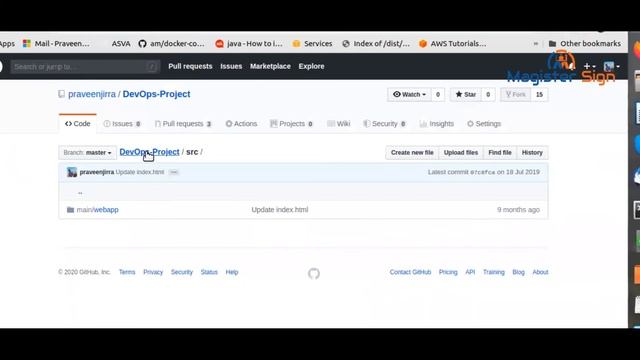Open the Privacy footer link

[x=153, y=272]
